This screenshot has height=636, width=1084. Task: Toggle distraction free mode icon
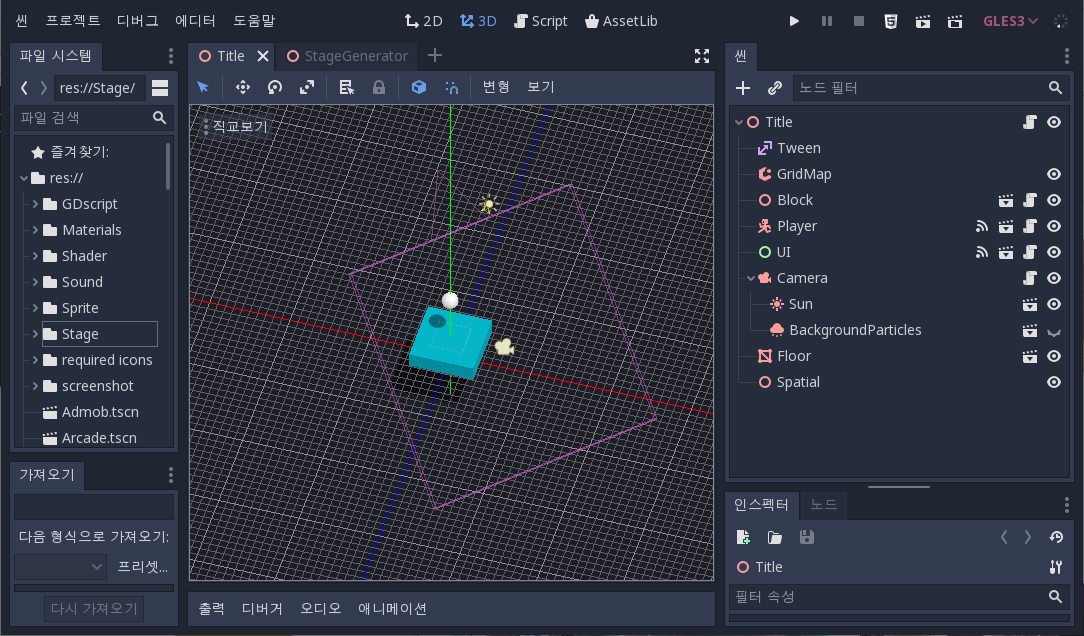702,56
